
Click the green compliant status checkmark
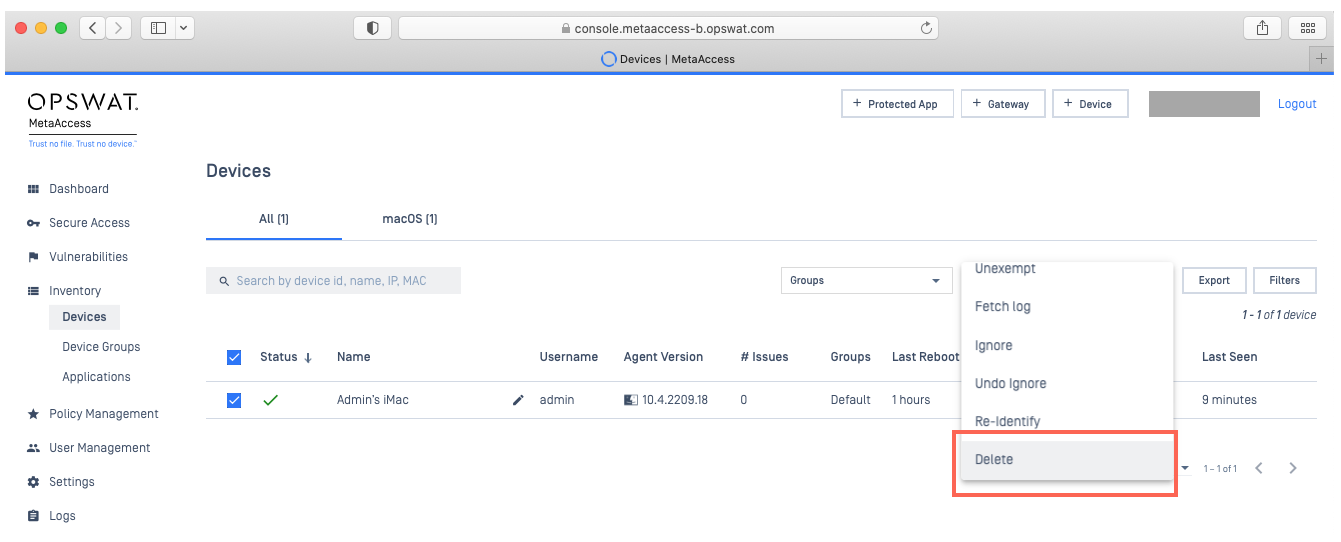pyautogui.click(x=270, y=400)
